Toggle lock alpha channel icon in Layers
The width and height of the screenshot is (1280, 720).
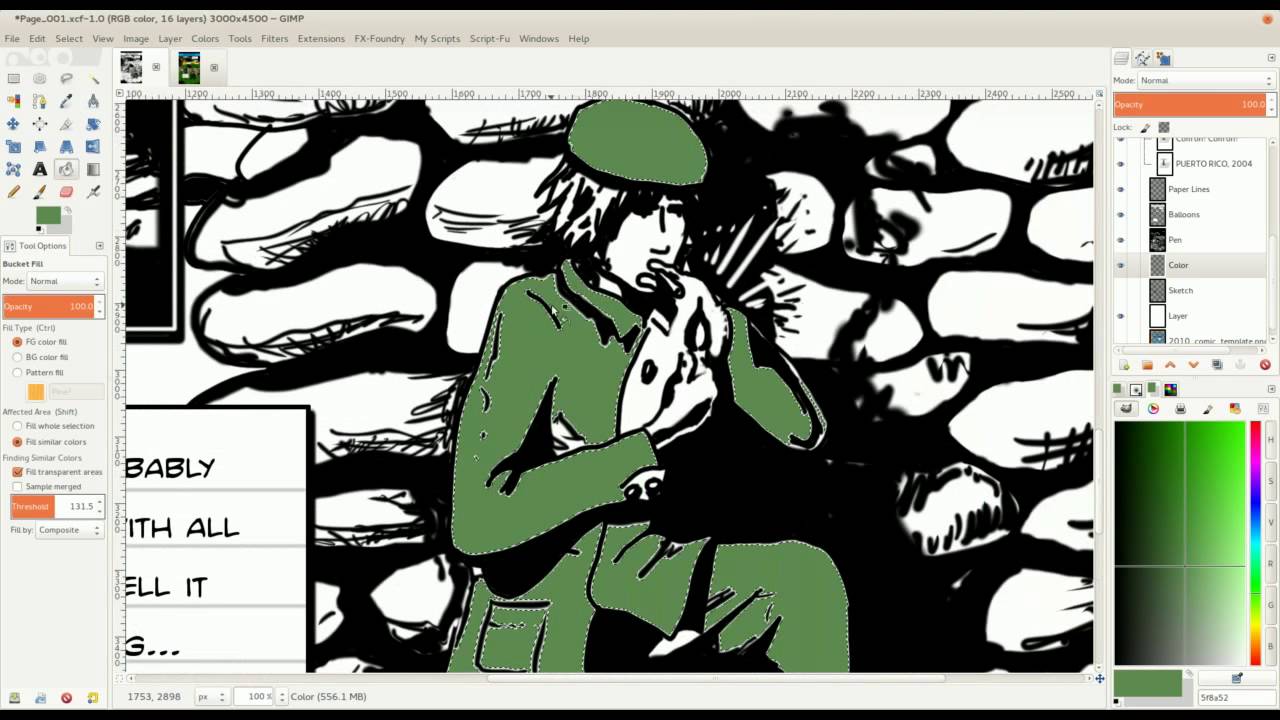pos(1163,127)
